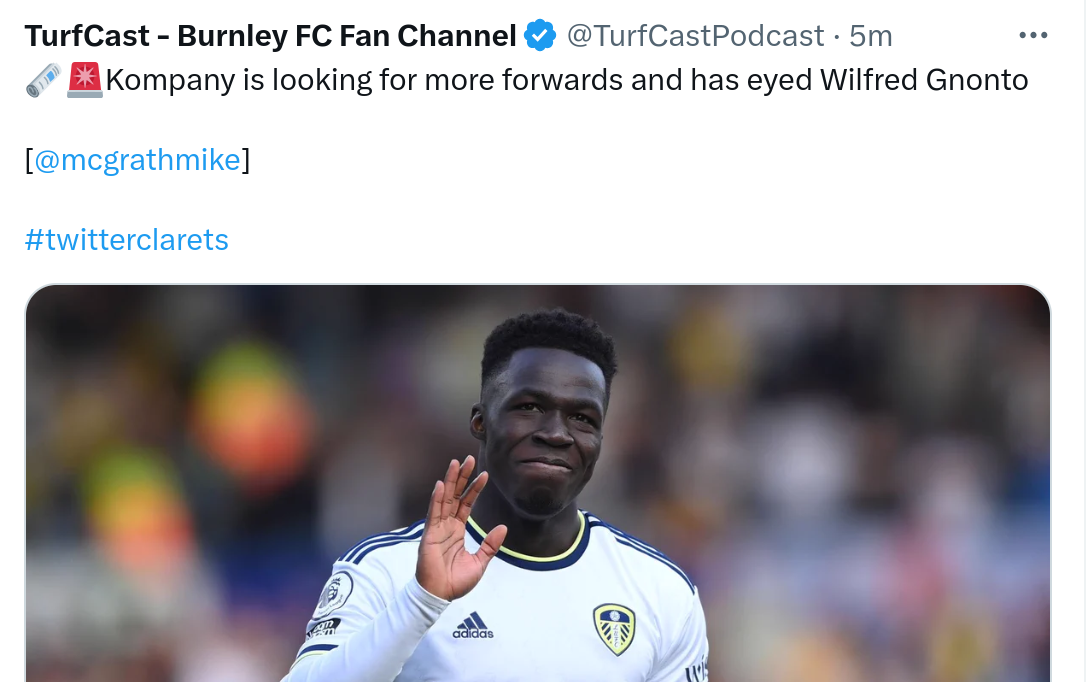Click the Leeds United crest on the shirt

[613, 629]
